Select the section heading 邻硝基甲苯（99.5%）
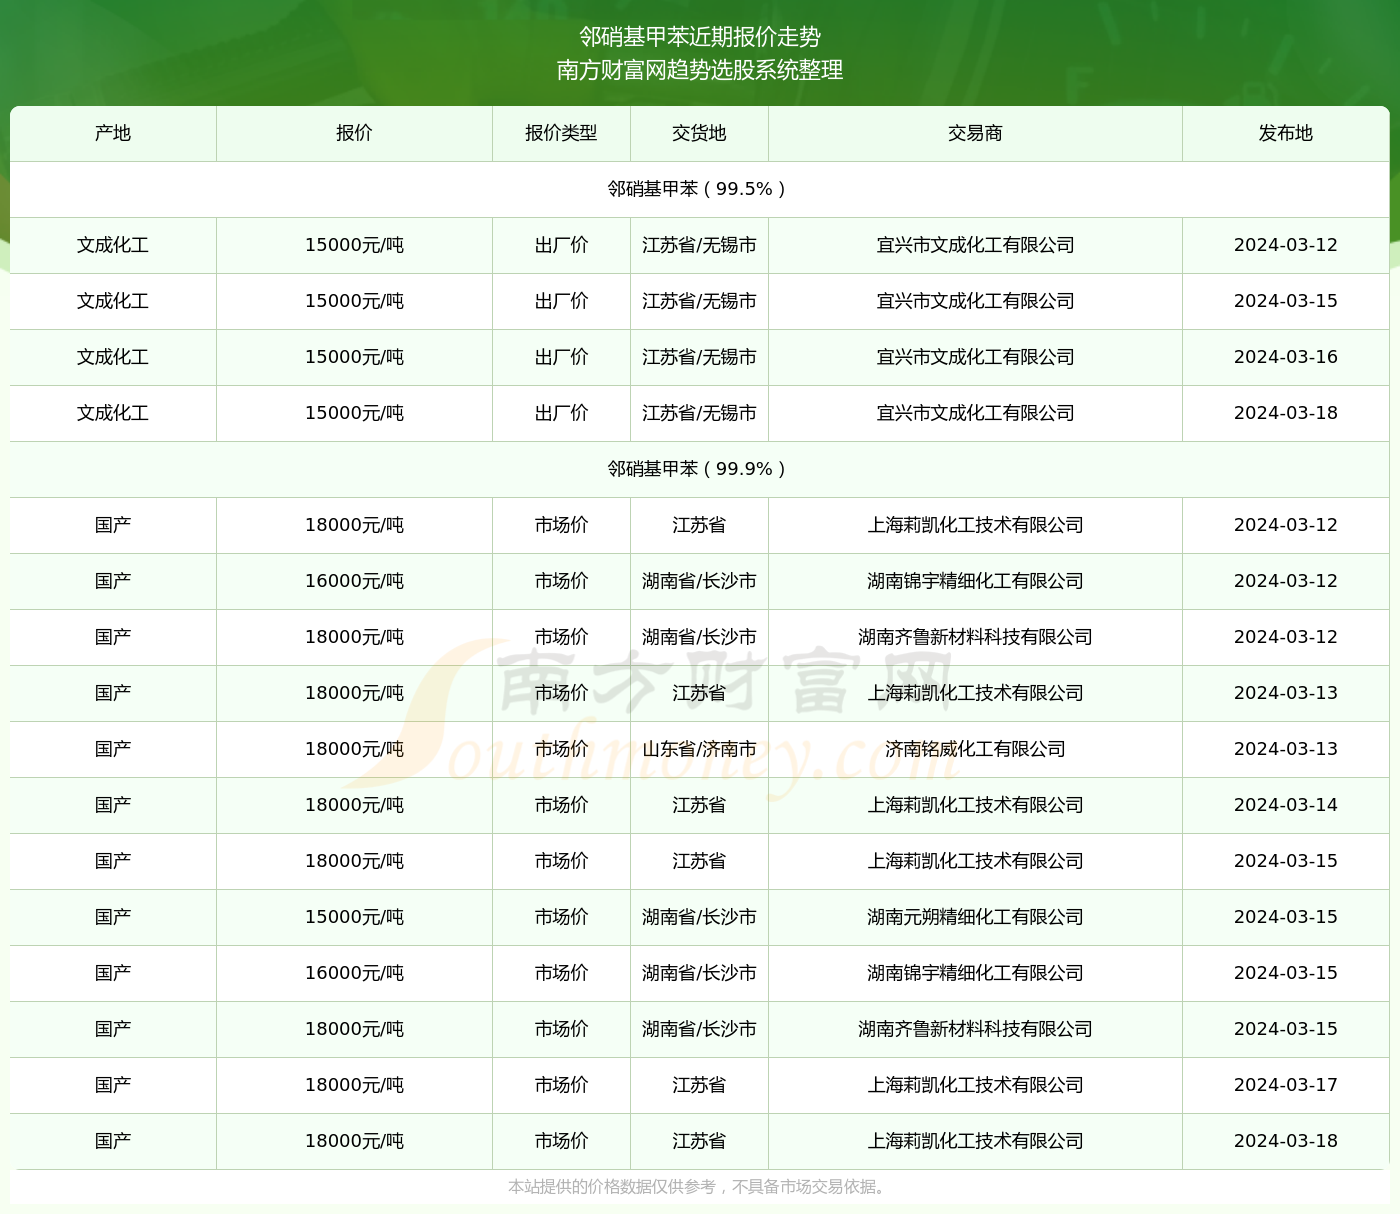1400x1214 pixels. pyautogui.click(x=699, y=189)
